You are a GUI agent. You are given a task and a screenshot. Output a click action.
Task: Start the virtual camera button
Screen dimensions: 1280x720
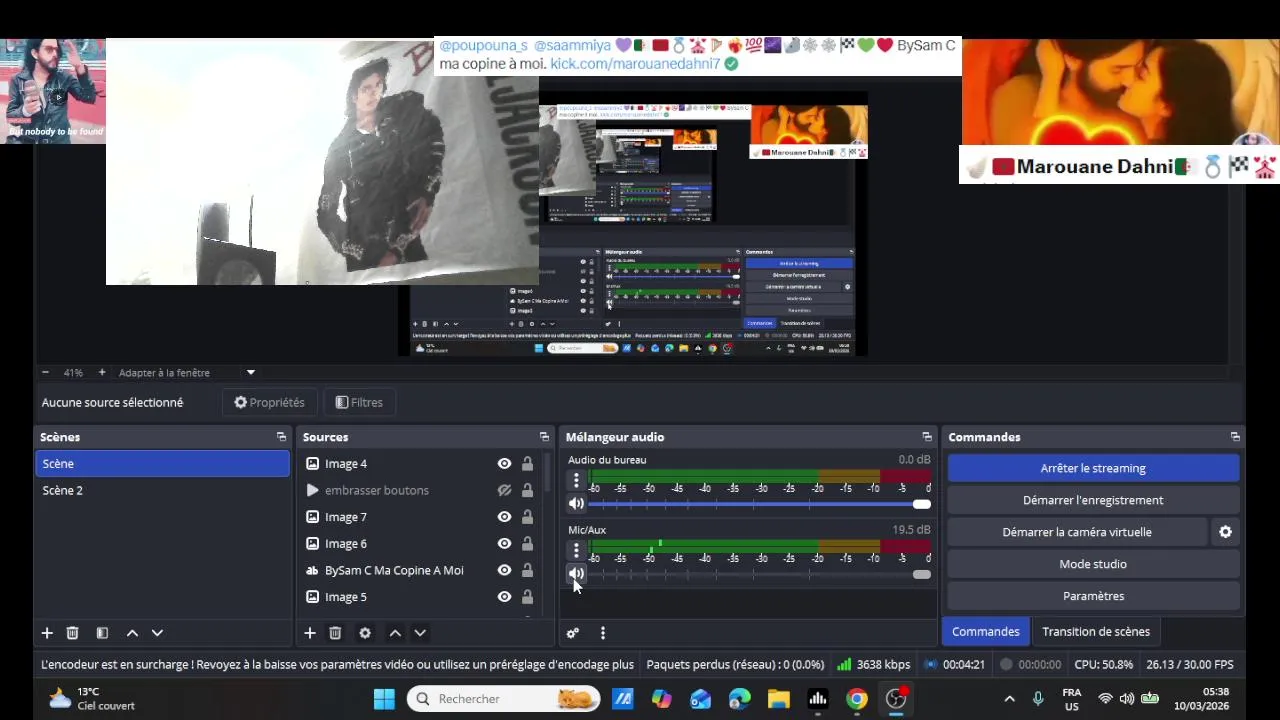(1077, 532)
